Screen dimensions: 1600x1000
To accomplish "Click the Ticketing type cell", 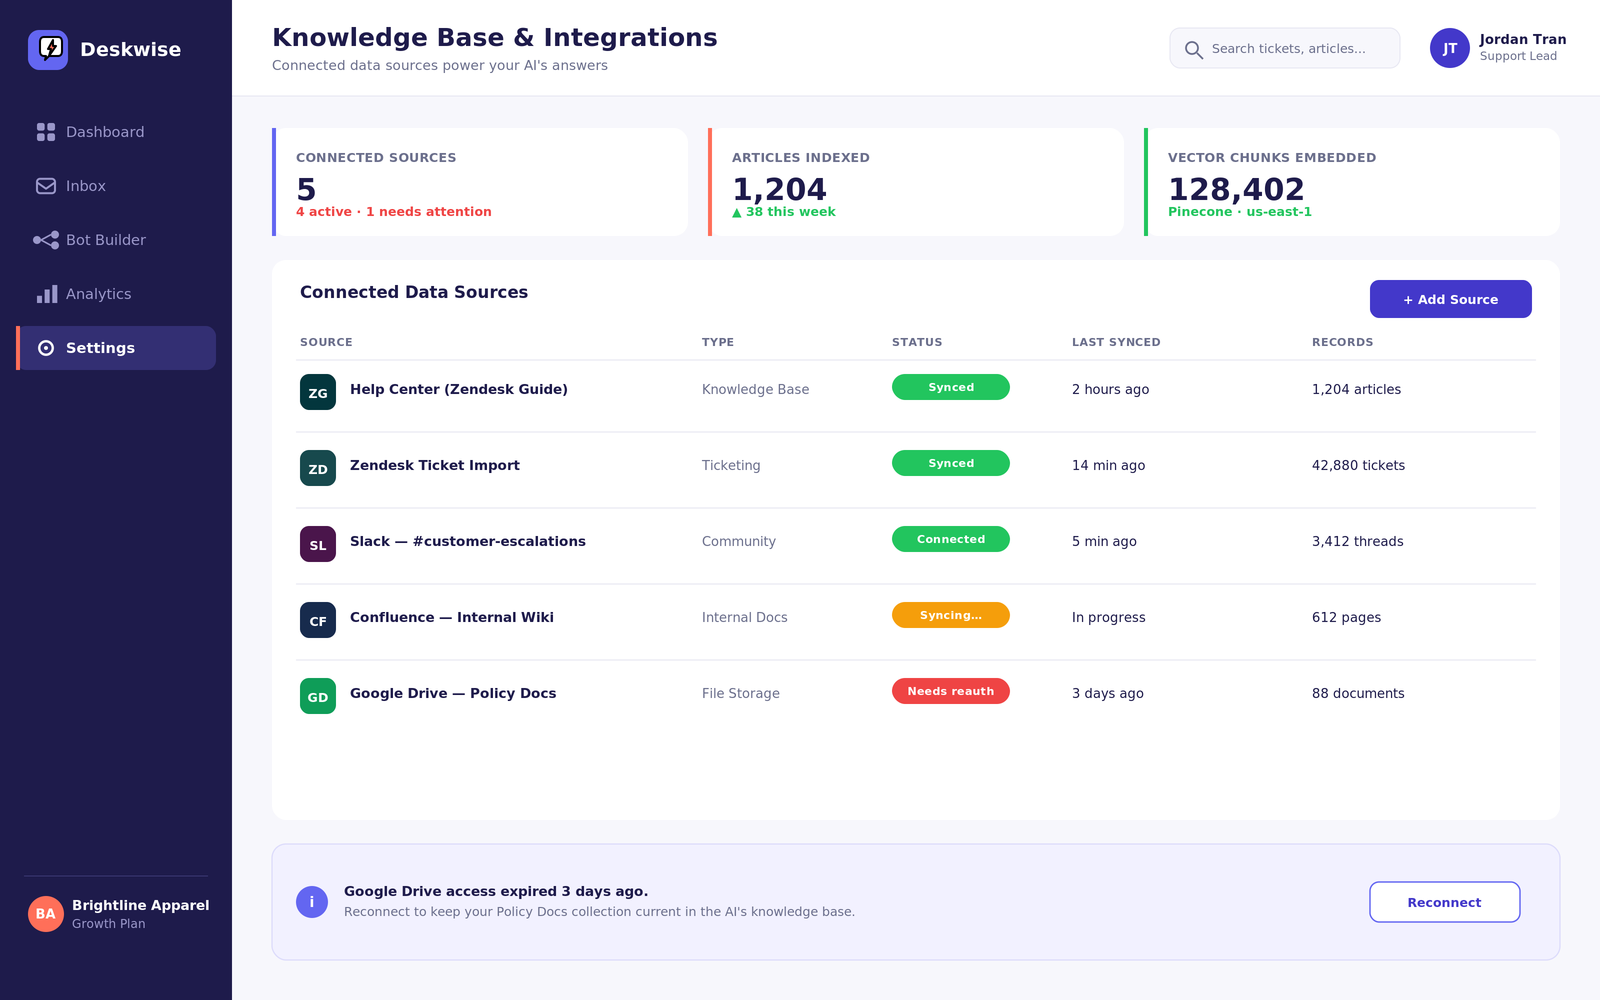I will (x=731, y=465).
